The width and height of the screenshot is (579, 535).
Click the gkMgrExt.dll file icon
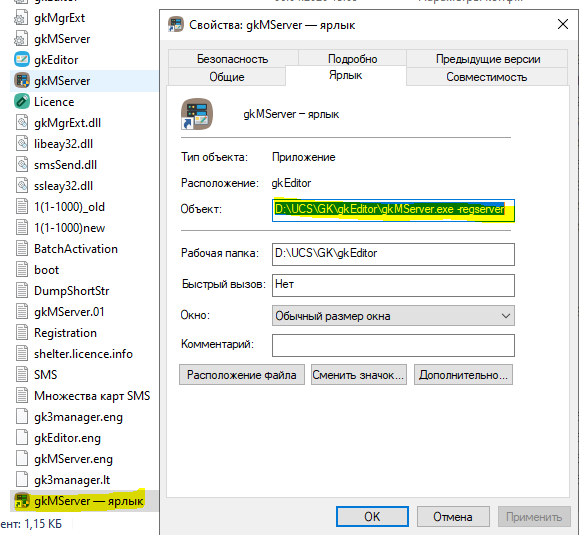click(x=22, y=123)
